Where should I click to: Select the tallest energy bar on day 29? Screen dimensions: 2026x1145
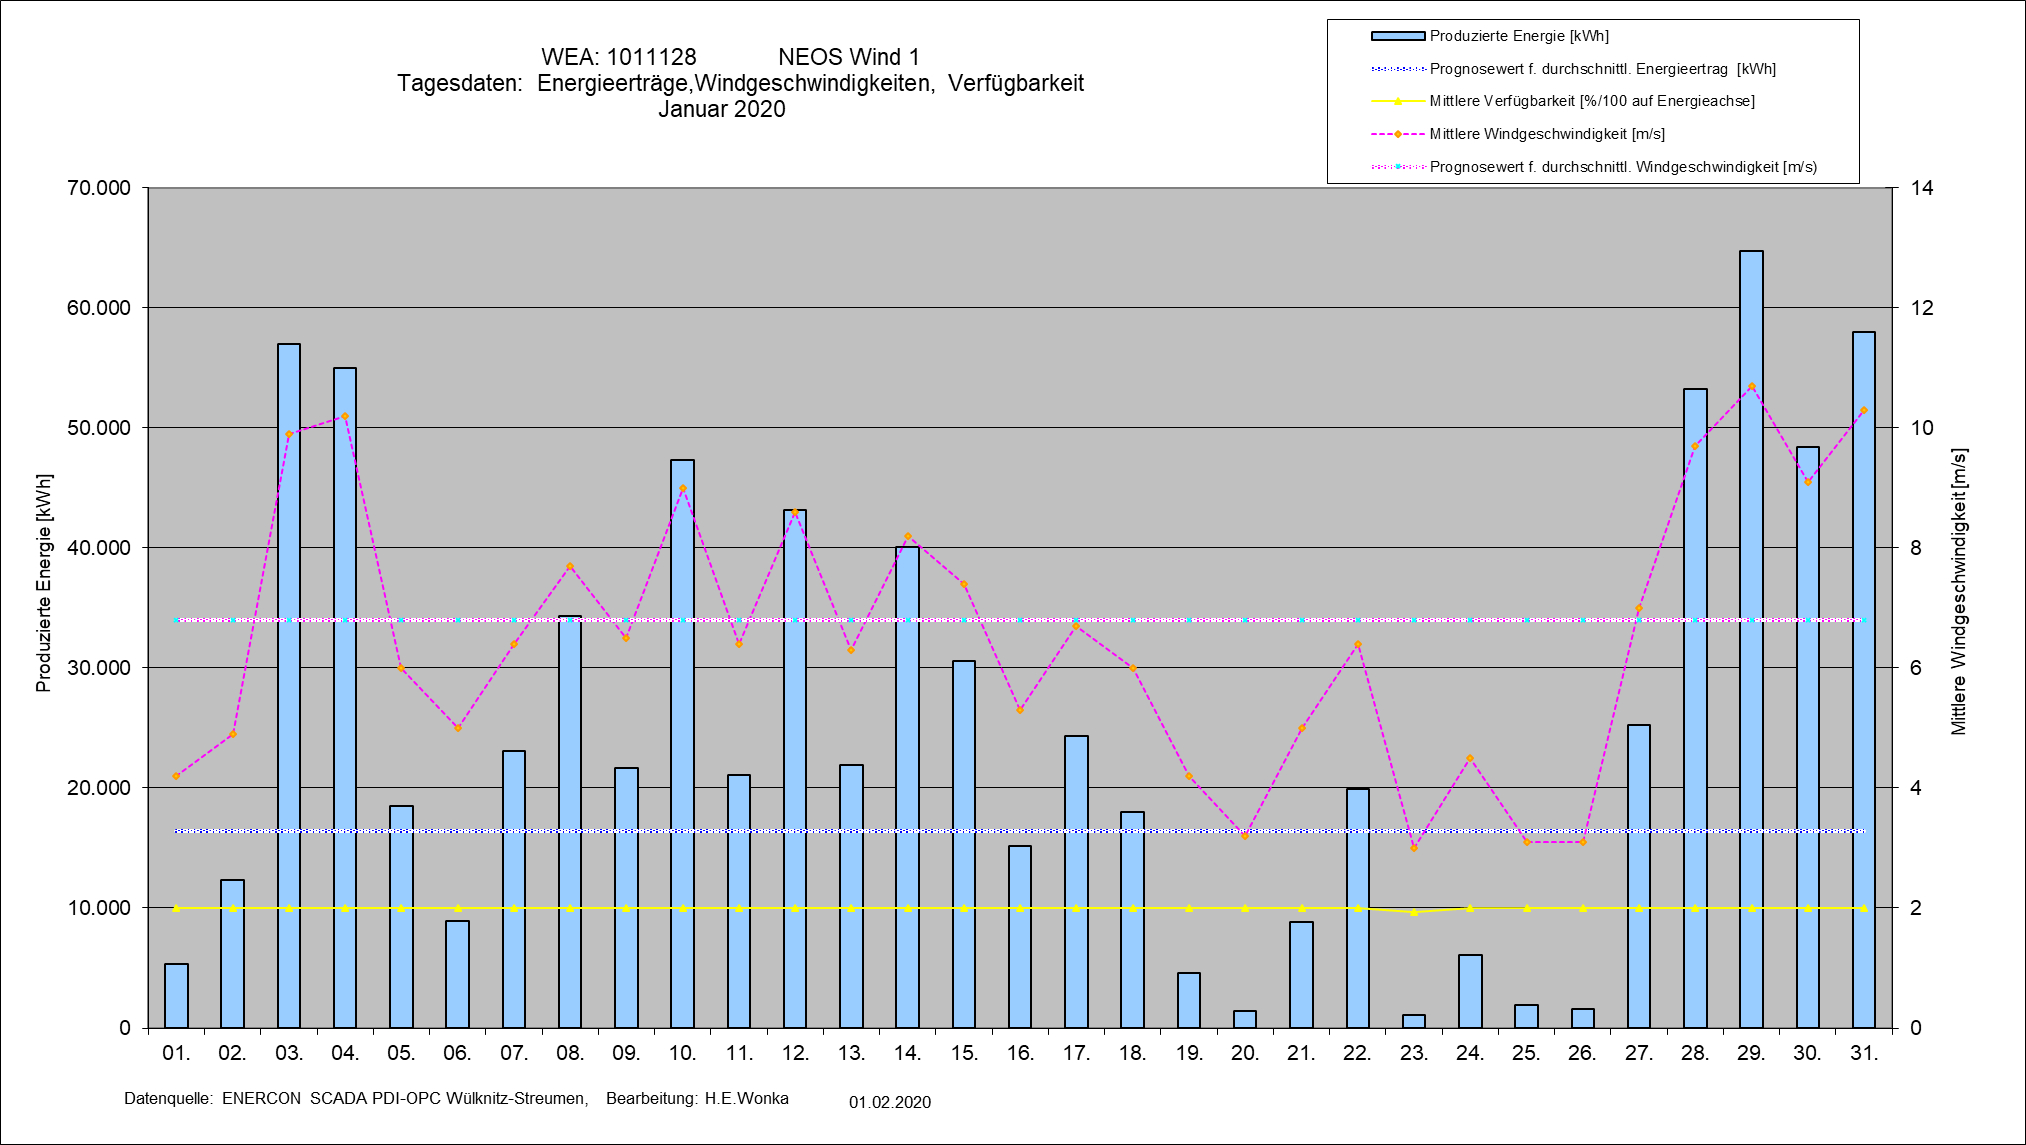(1751, 640)
